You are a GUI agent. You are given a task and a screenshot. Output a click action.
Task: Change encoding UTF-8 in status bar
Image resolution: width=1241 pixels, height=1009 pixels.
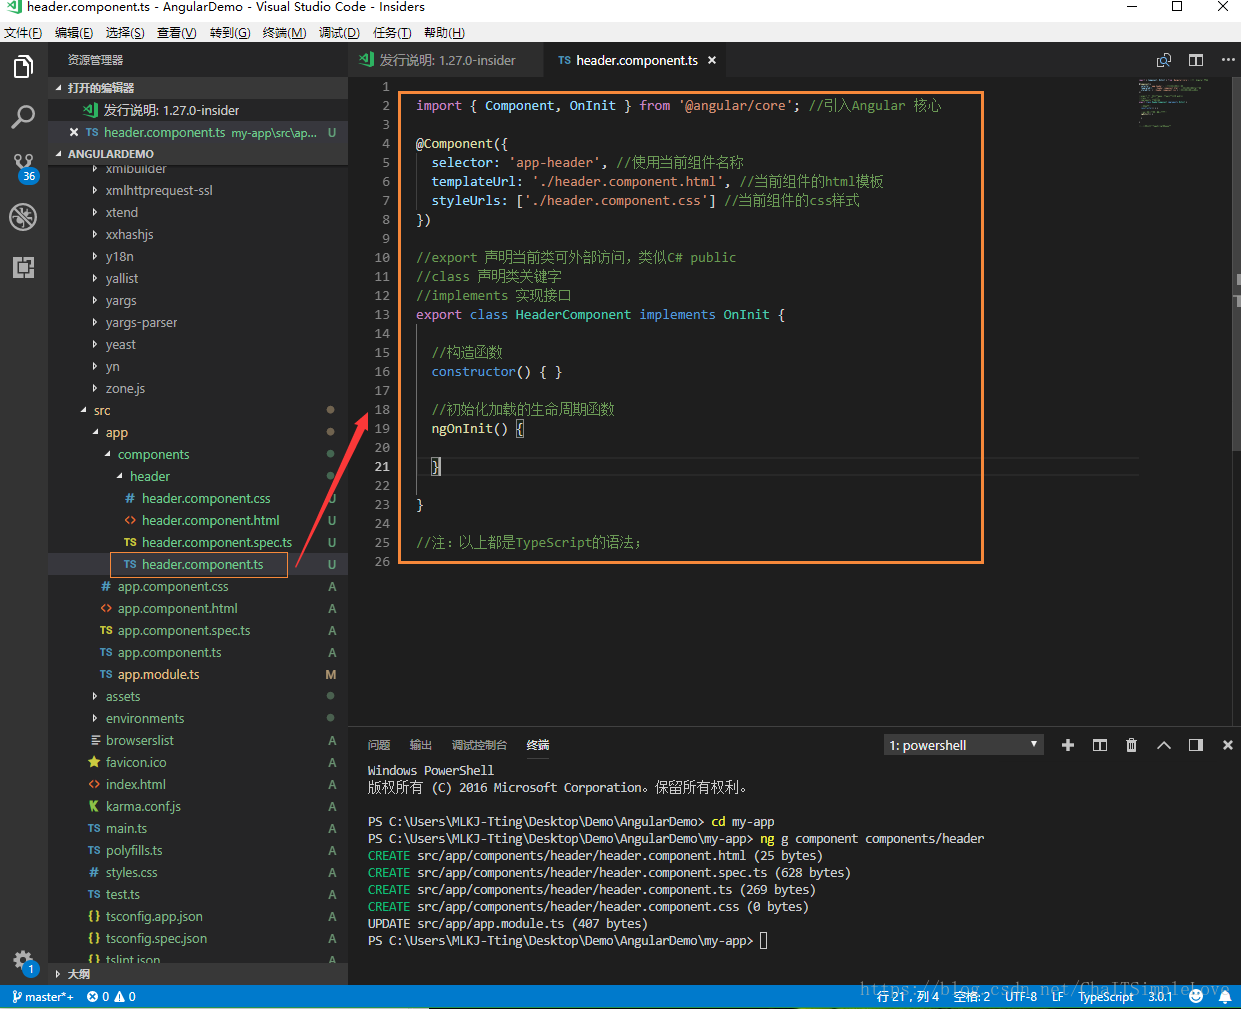tap(1021, 997)
